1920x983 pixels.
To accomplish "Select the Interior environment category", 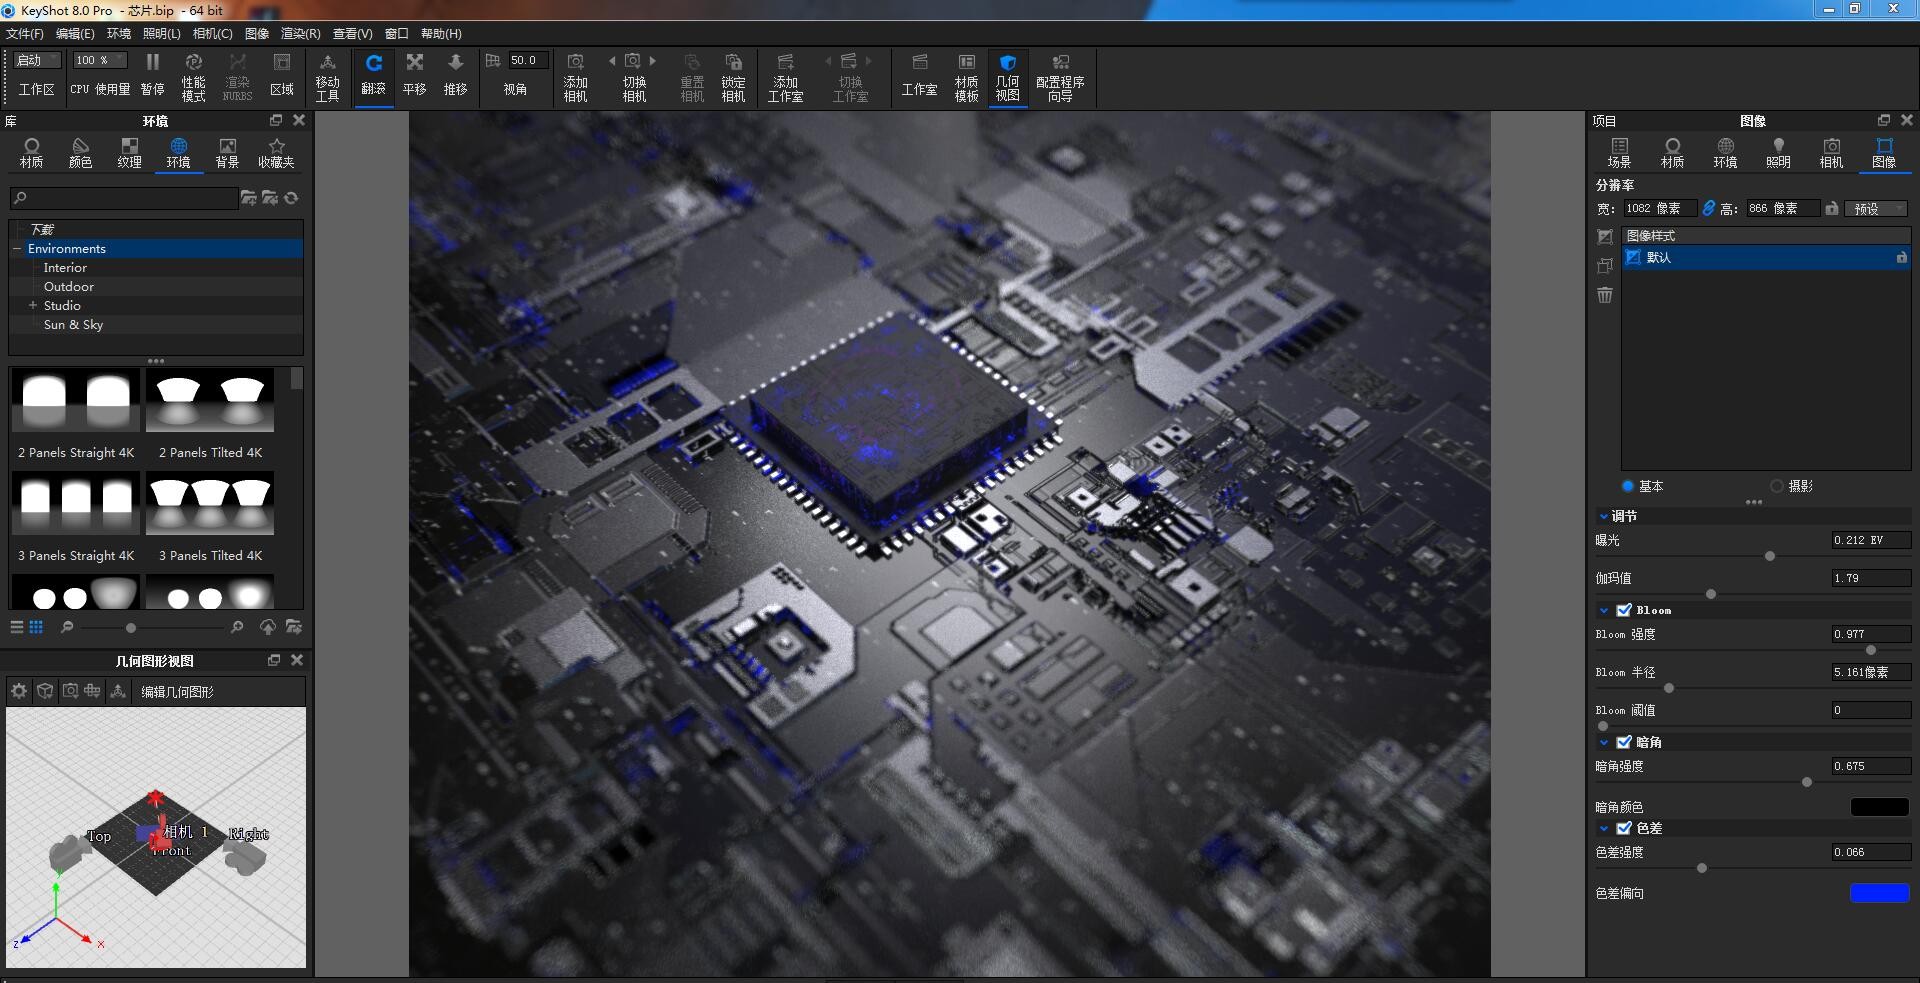I will coord(65,267).
